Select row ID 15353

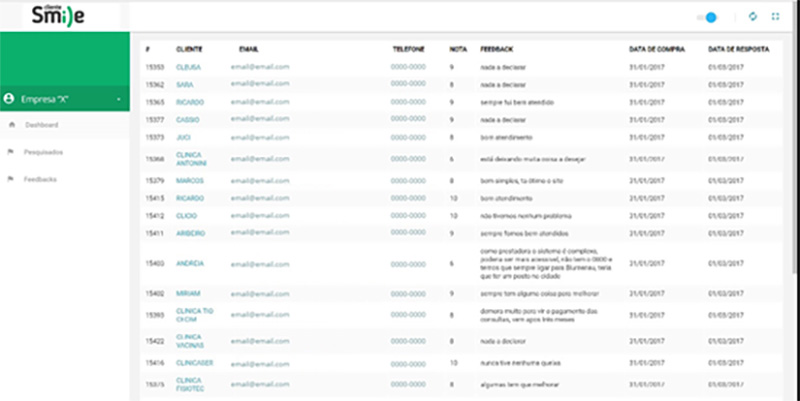click(x=155, y=67)
